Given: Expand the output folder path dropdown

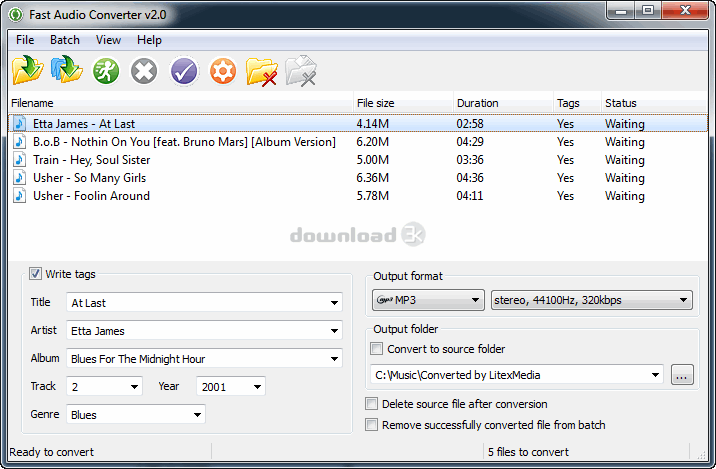Looking at the screenshot, I should (x=655, y=375).
